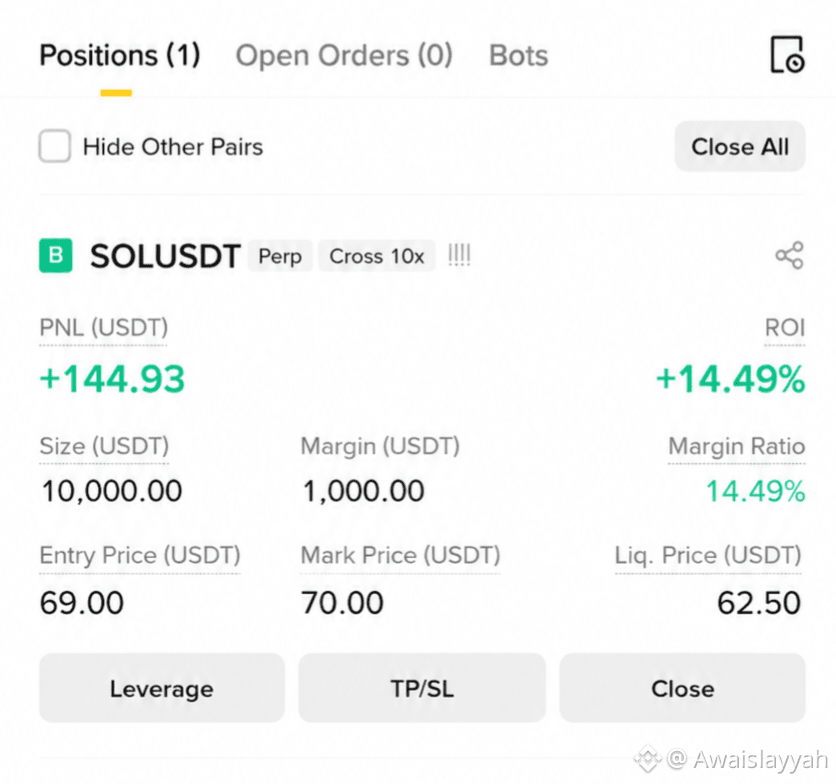This screenshot has width=836, height=784.
Task: Check Hide Other Pairs checkbox
Action: (54, 146)
